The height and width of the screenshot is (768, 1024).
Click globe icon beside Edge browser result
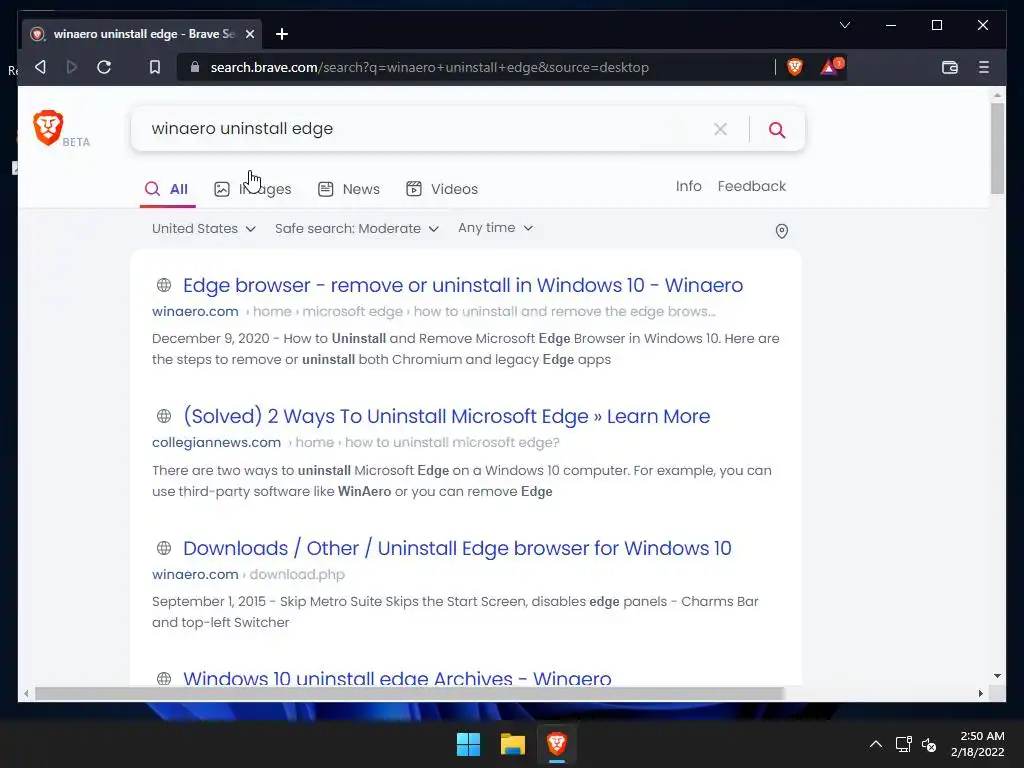(164, 285)
